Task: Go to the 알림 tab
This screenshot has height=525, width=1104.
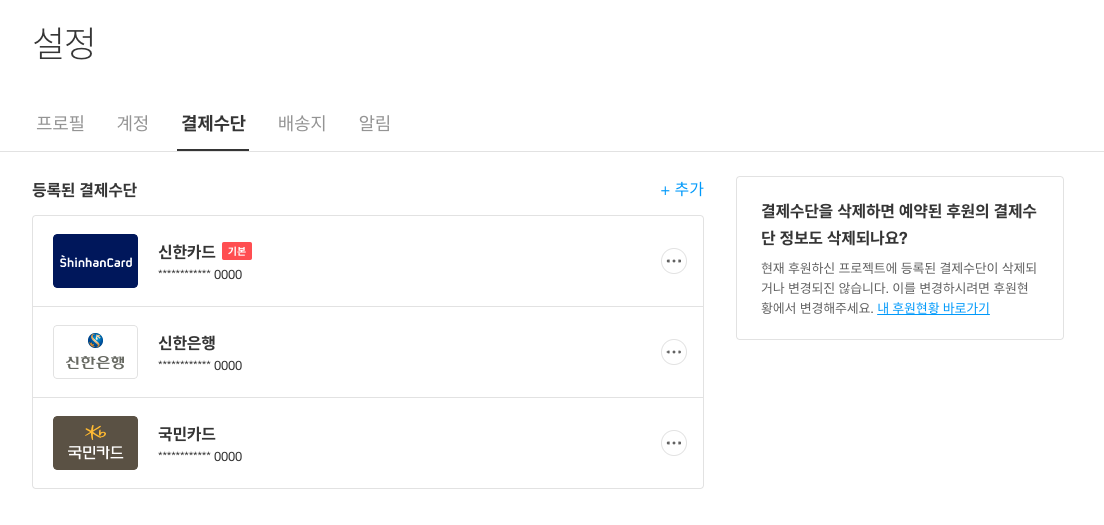Action: [x=375, y=124]
